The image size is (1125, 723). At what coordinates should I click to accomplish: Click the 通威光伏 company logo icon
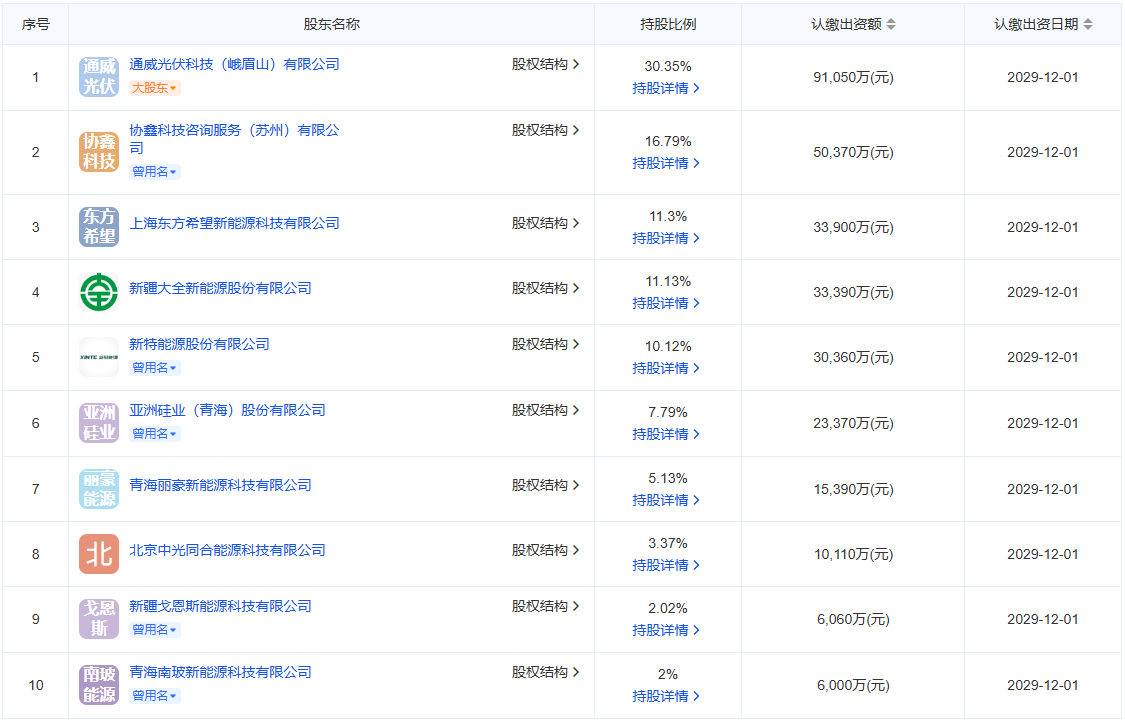click(x=99, y=77)
